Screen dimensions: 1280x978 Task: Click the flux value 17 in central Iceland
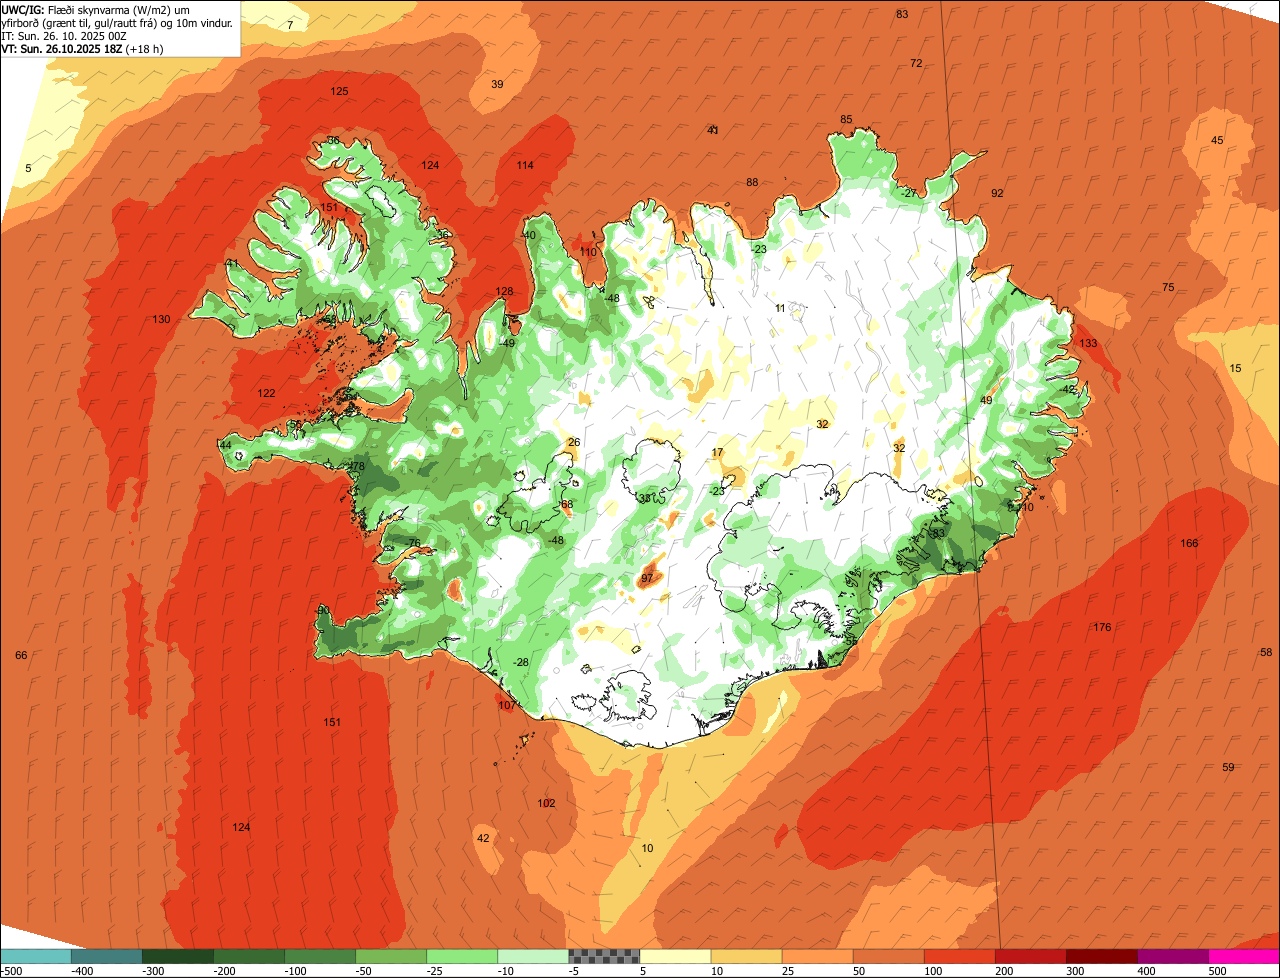click(717, 452)
